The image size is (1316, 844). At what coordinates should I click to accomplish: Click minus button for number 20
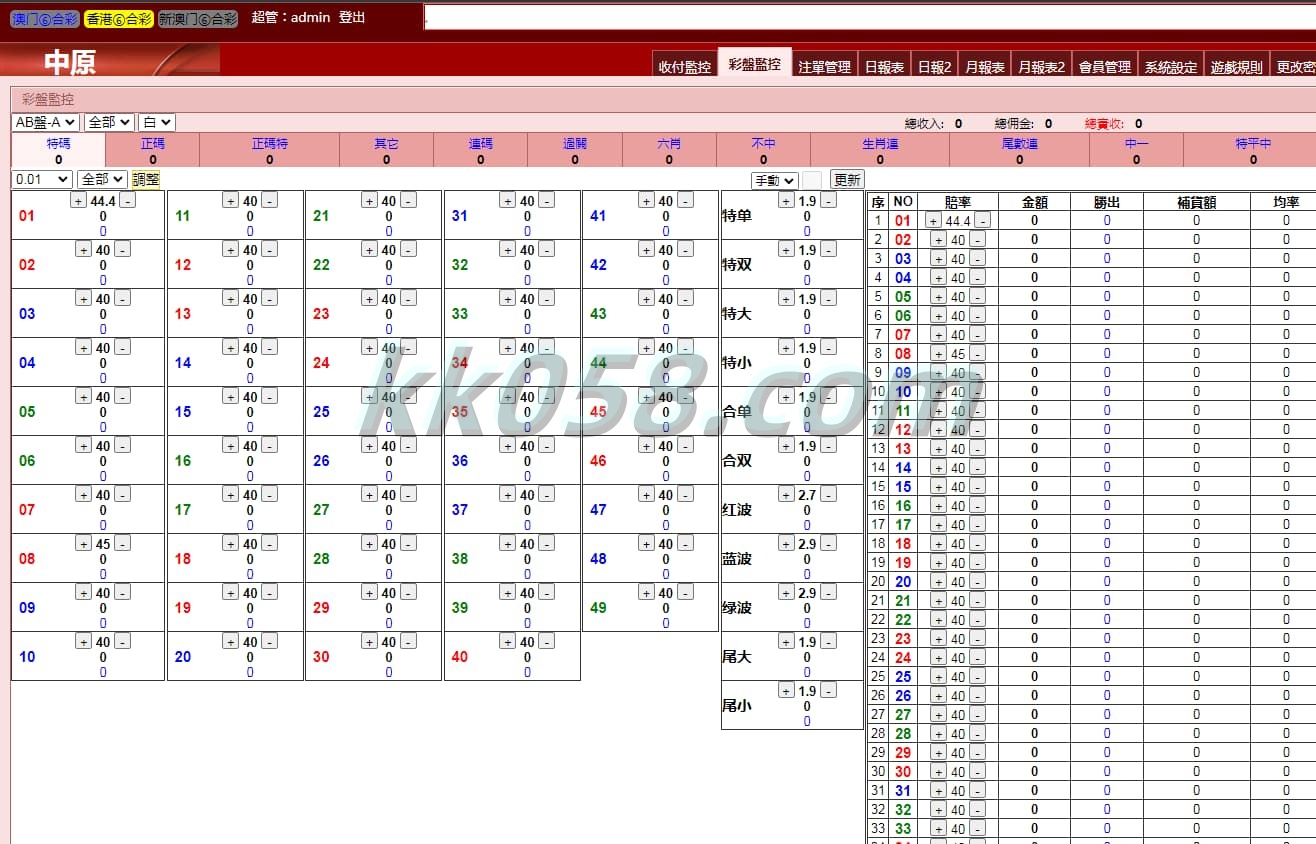click(269, 642)
